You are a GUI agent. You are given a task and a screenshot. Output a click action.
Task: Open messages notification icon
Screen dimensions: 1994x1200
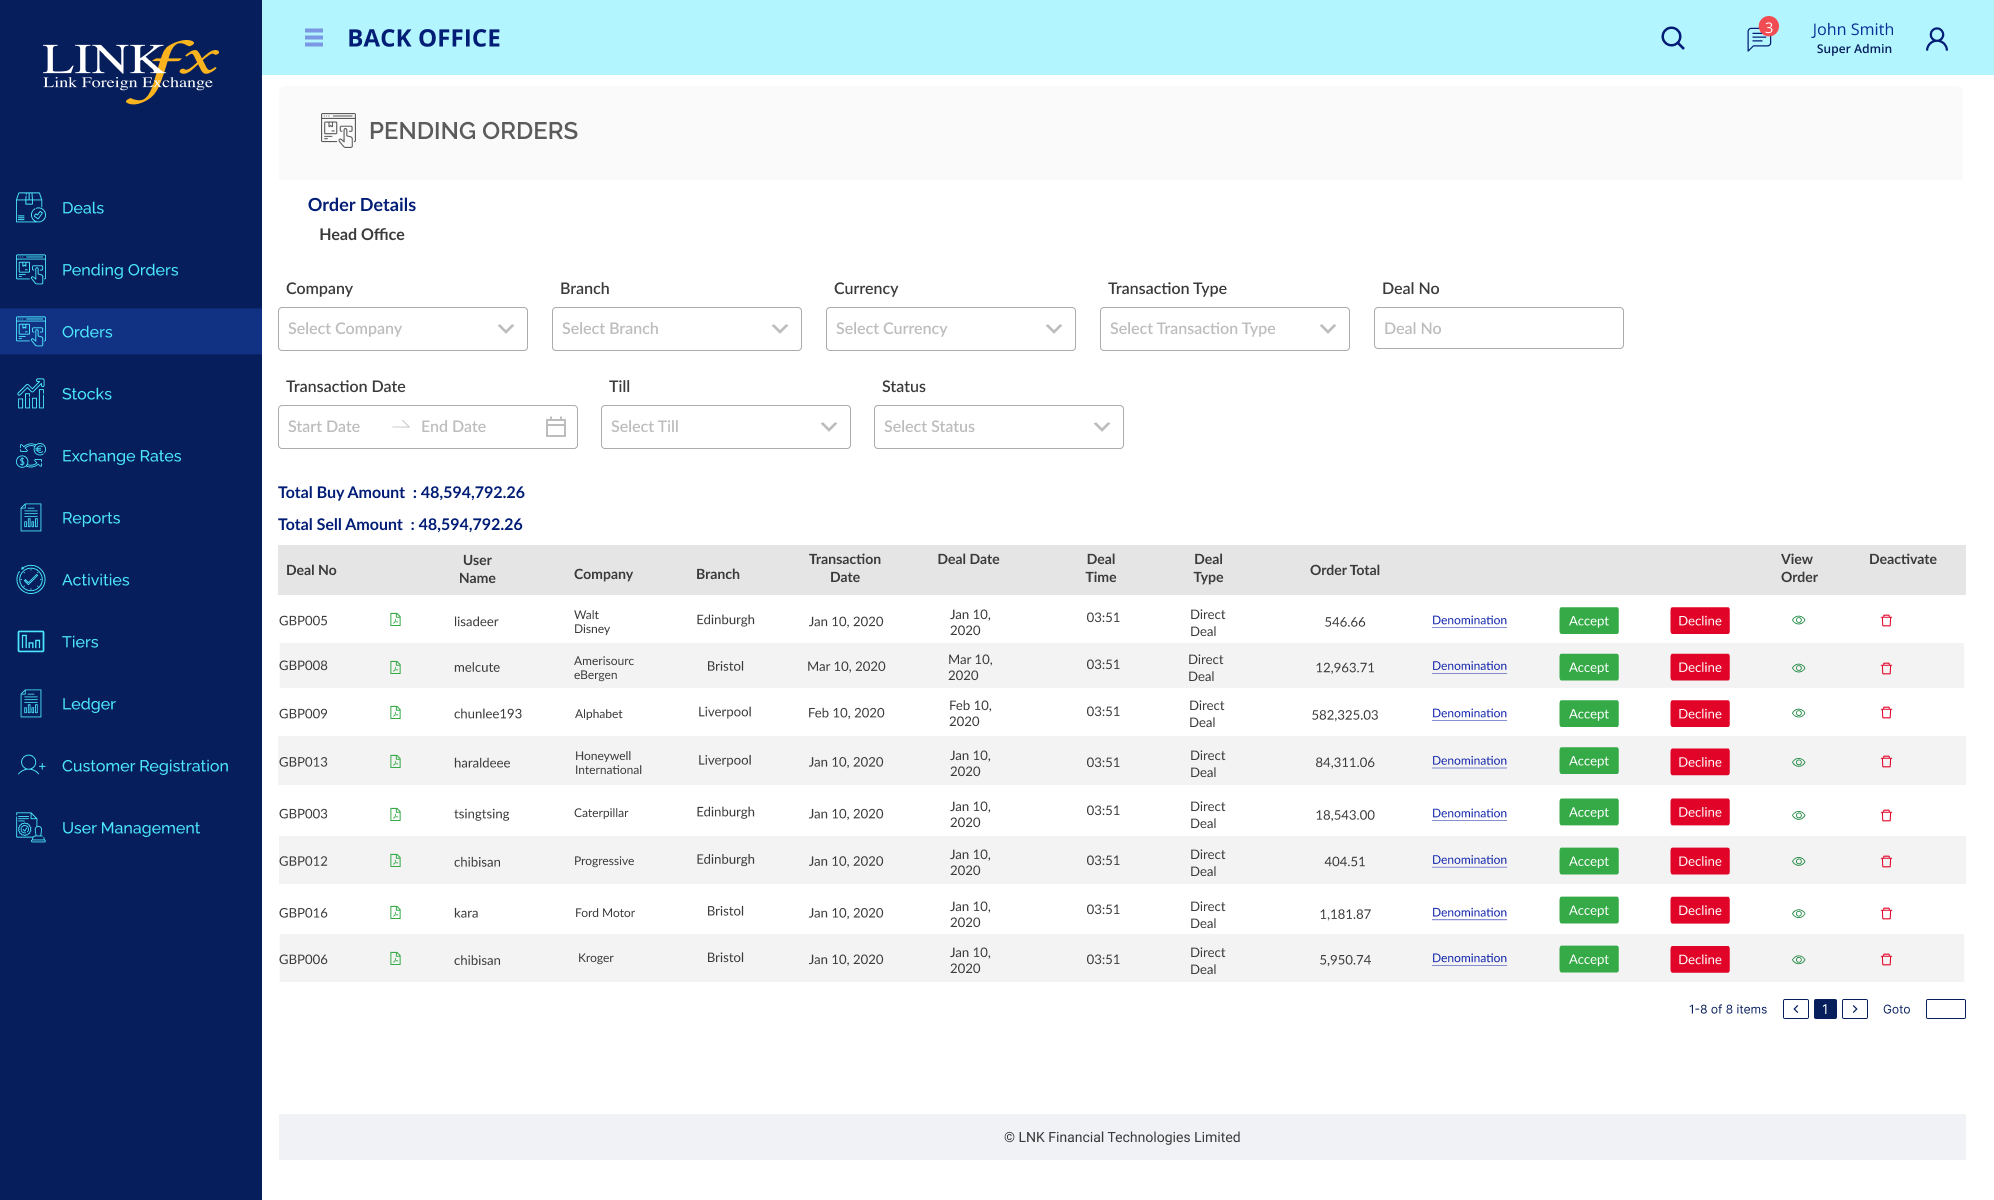pos(1759,39)
